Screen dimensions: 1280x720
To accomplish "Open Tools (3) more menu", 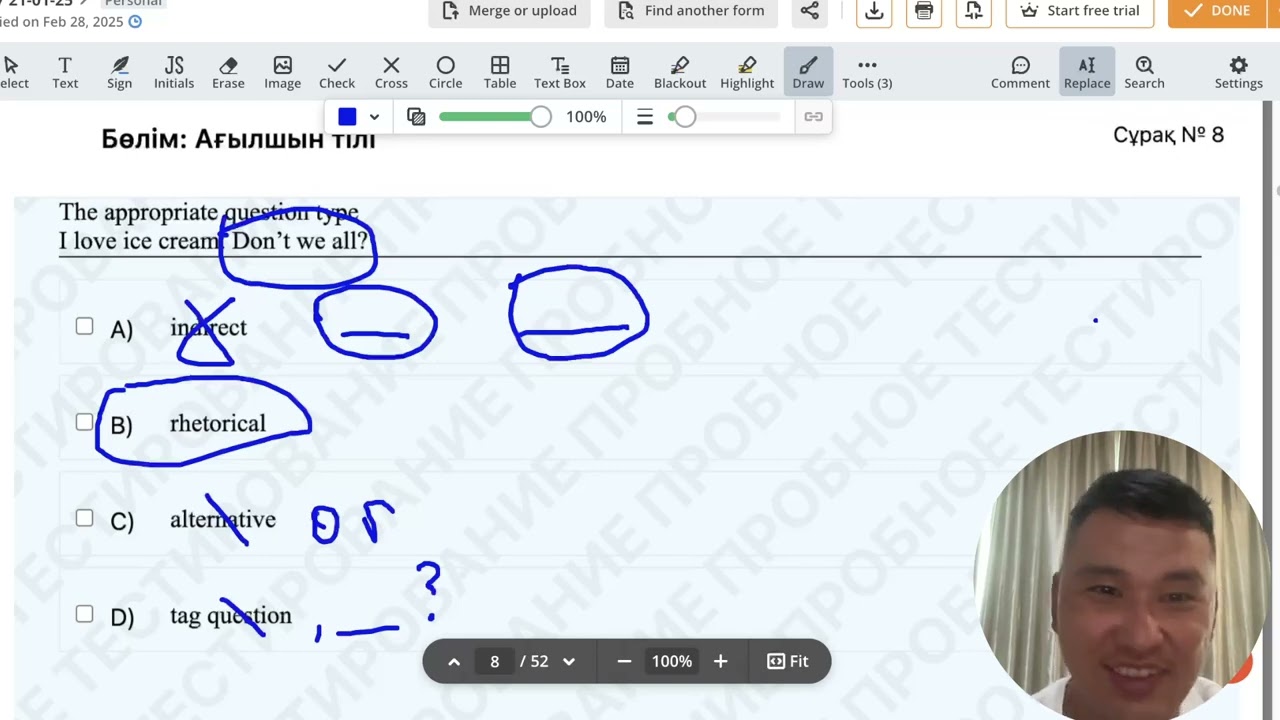I will (867, 73).
